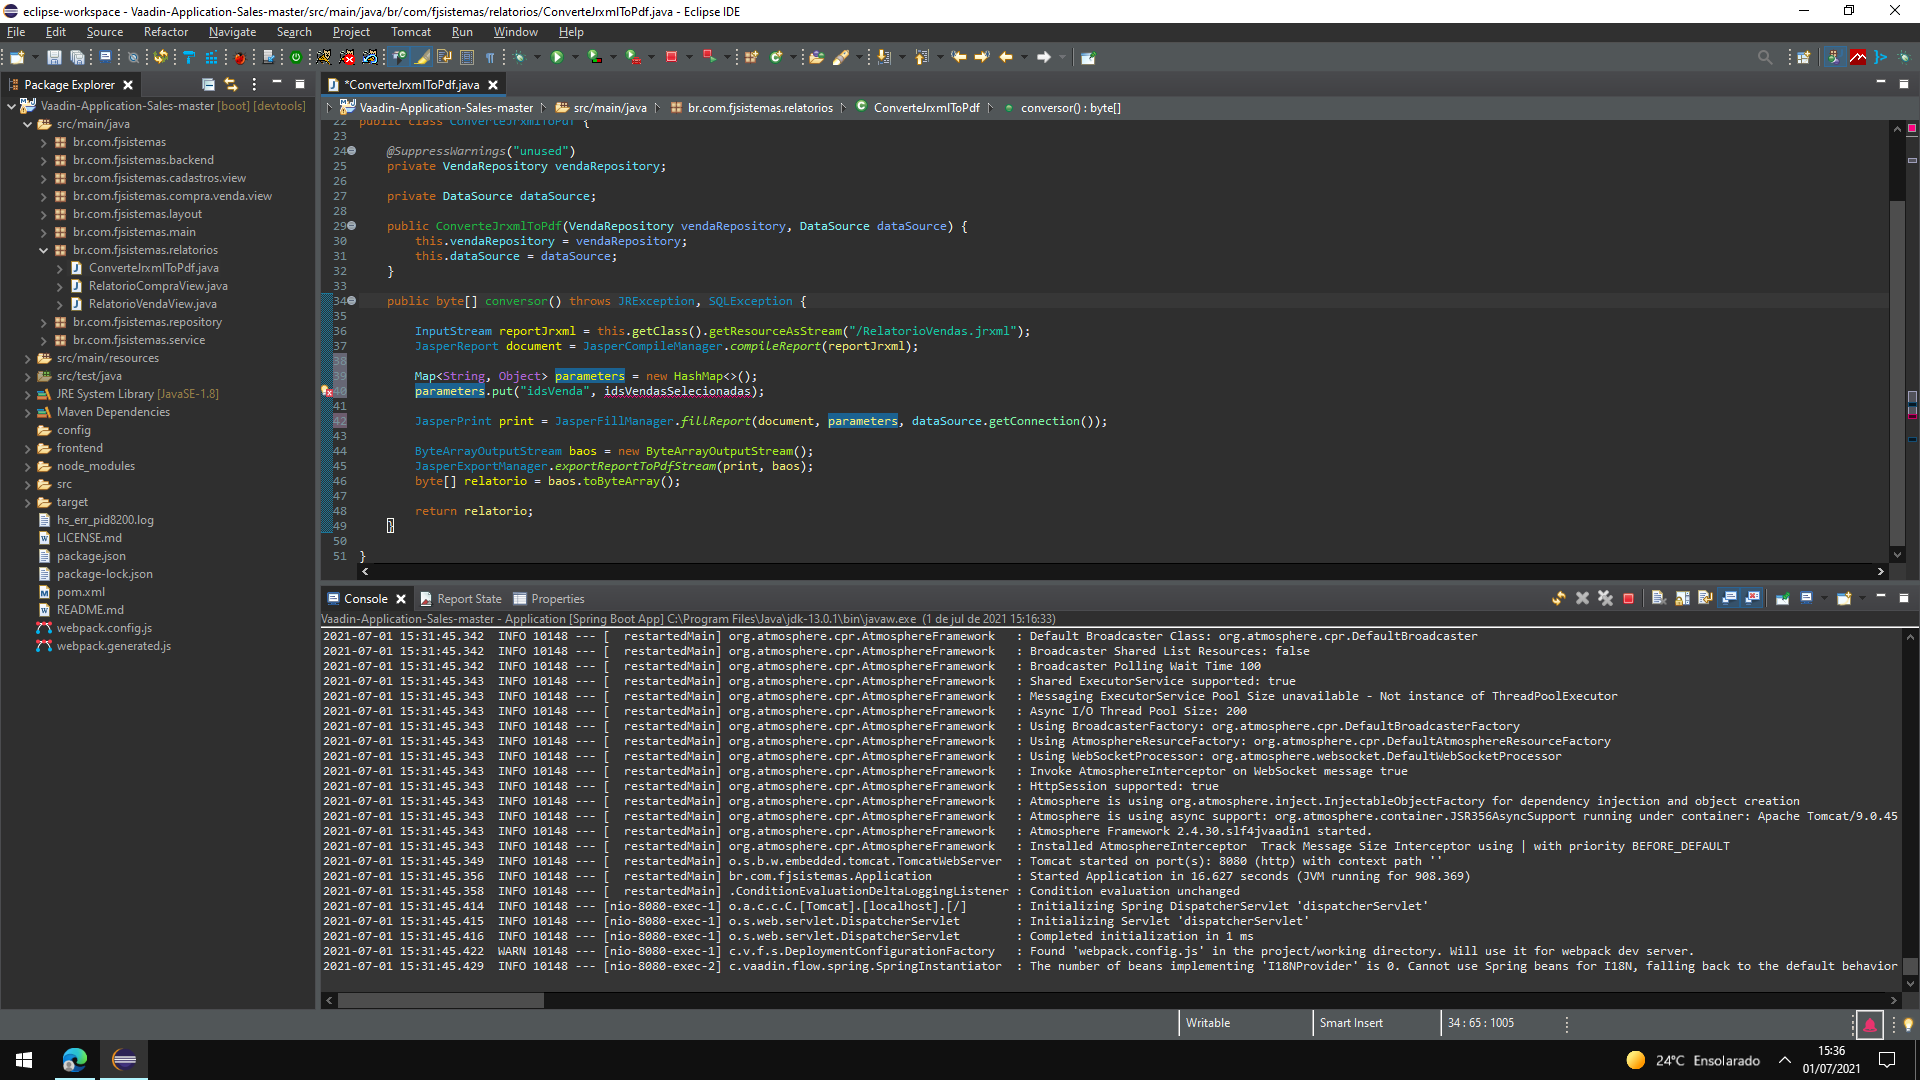
Task: Click the Save All icon
Action: (77, 57)
